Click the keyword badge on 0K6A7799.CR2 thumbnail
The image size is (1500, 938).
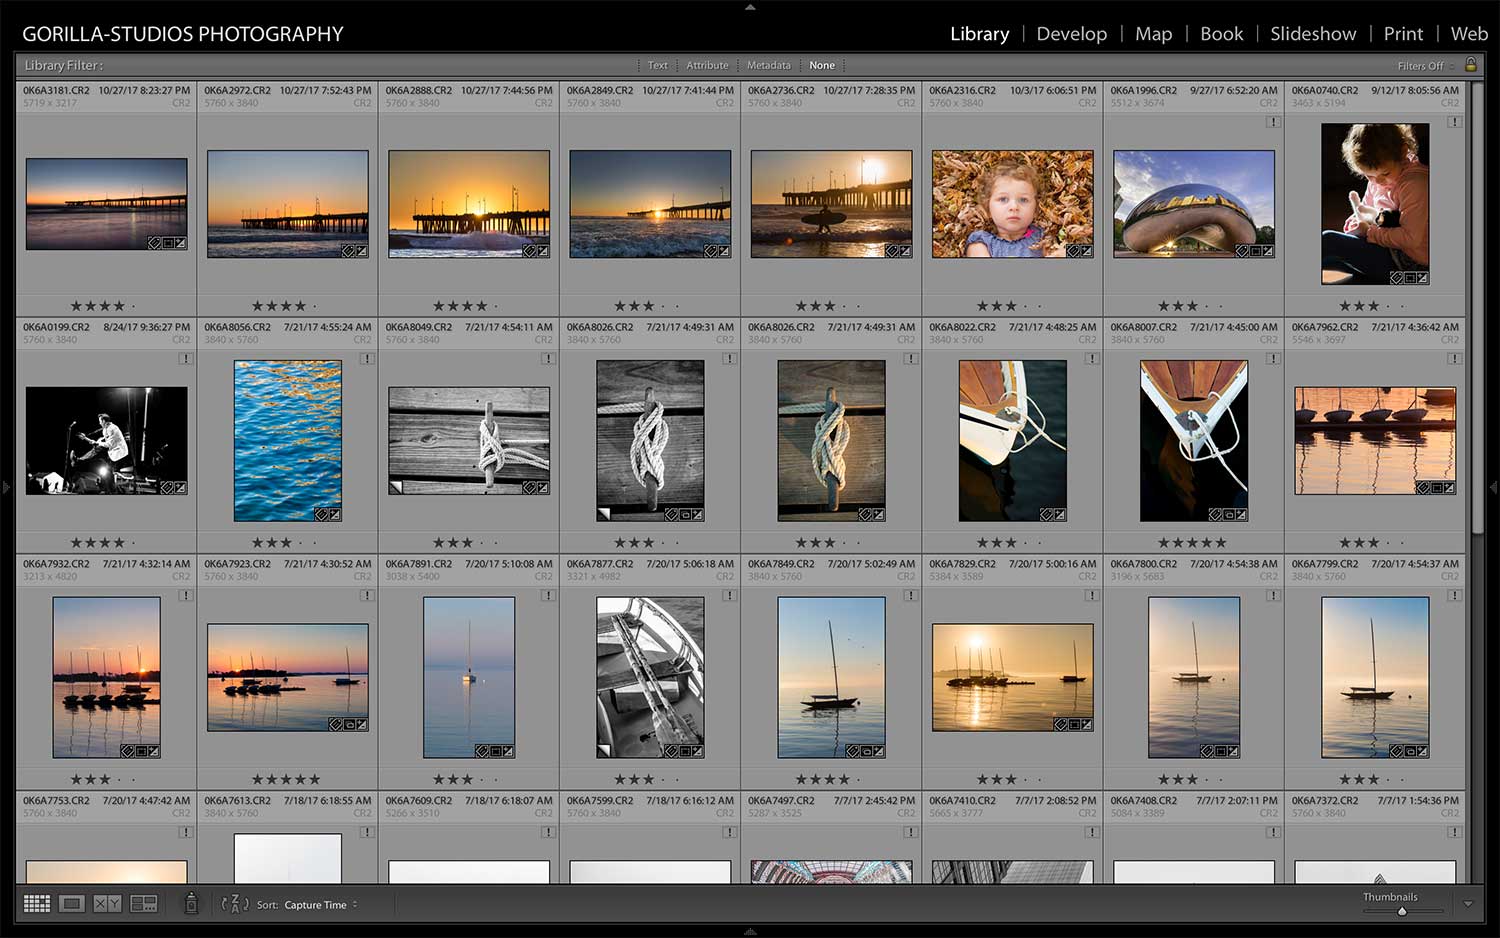pos(1396,751)
